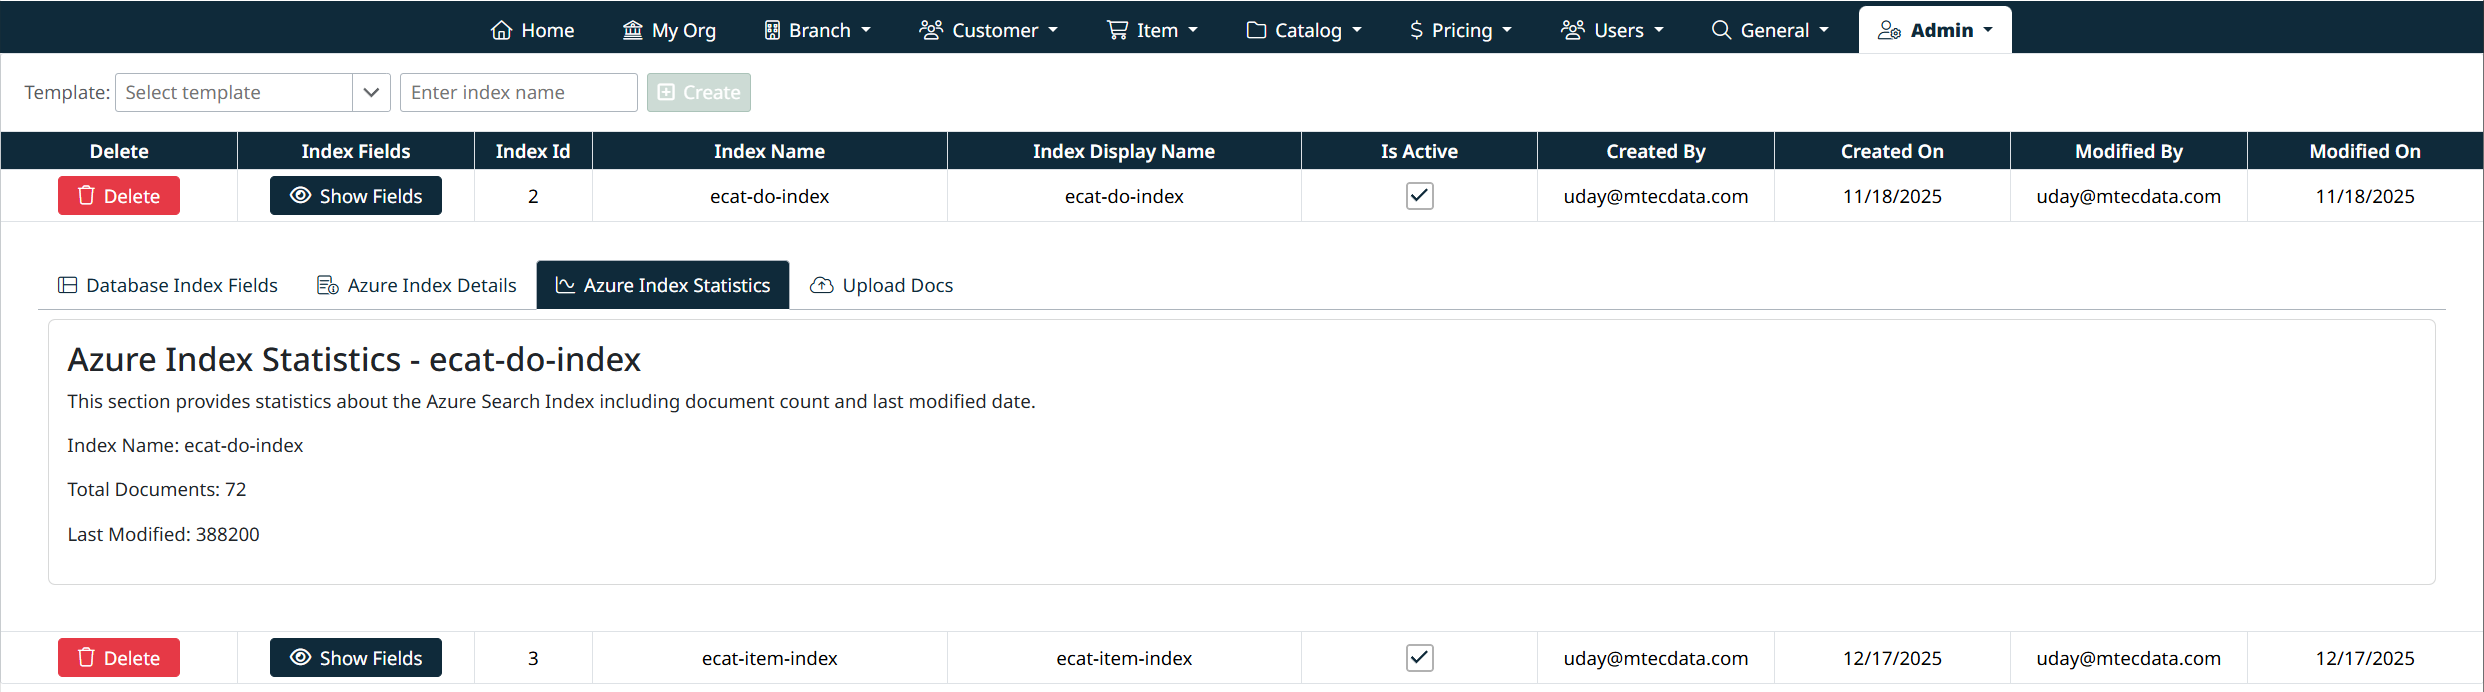Delete the ecat-do-index row

tap(119, 196)
